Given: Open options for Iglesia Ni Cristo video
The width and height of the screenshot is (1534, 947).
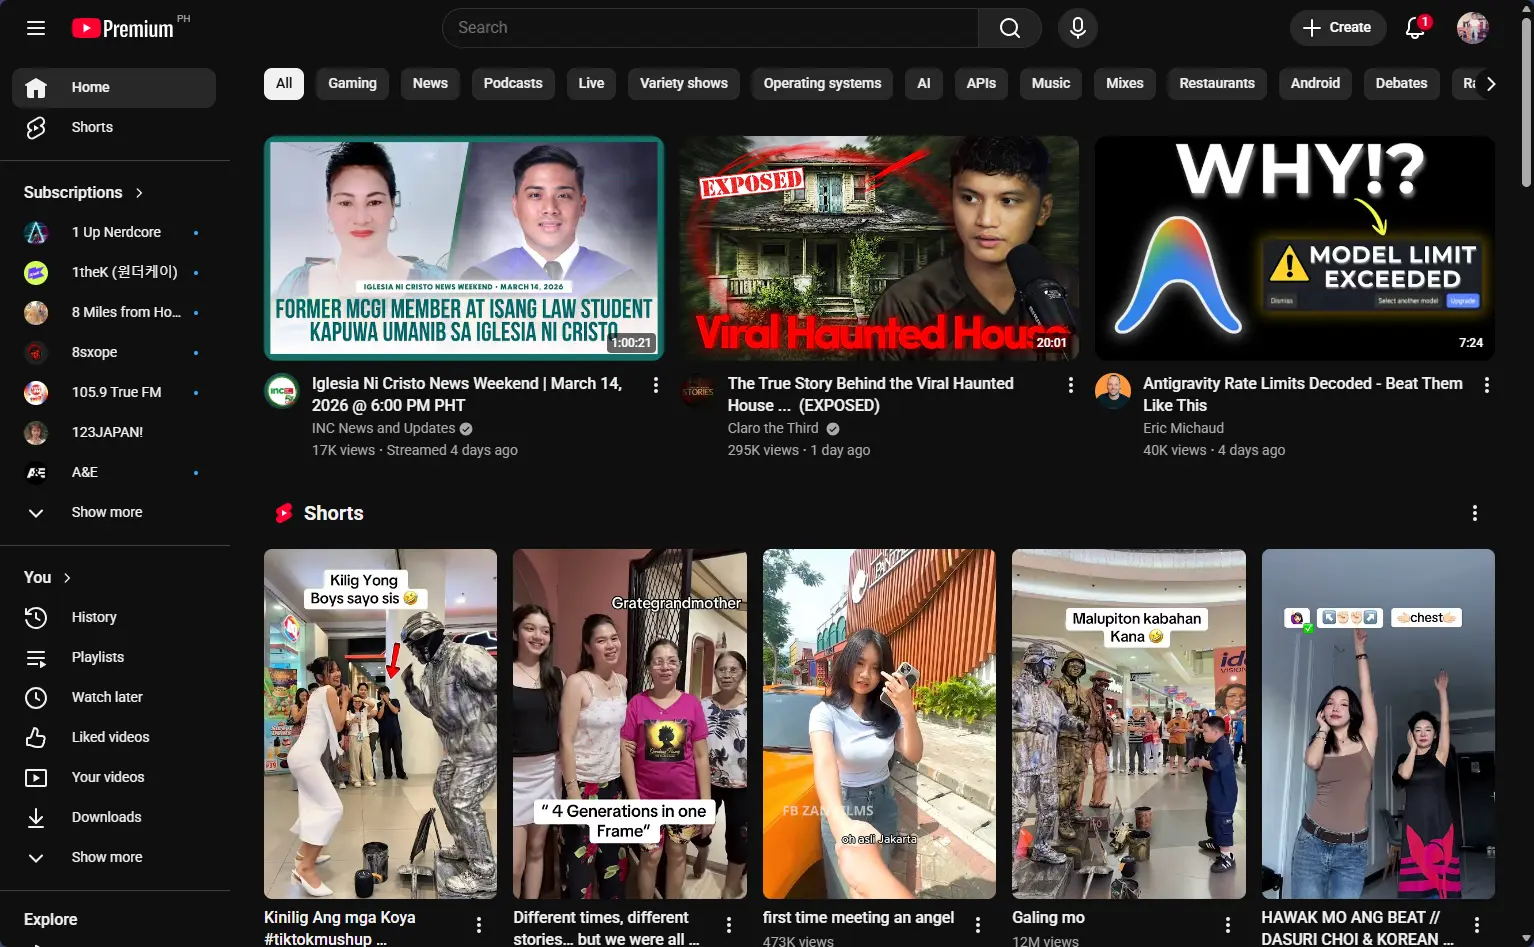Looking at the screenshot, I should (x=656, y=385).
